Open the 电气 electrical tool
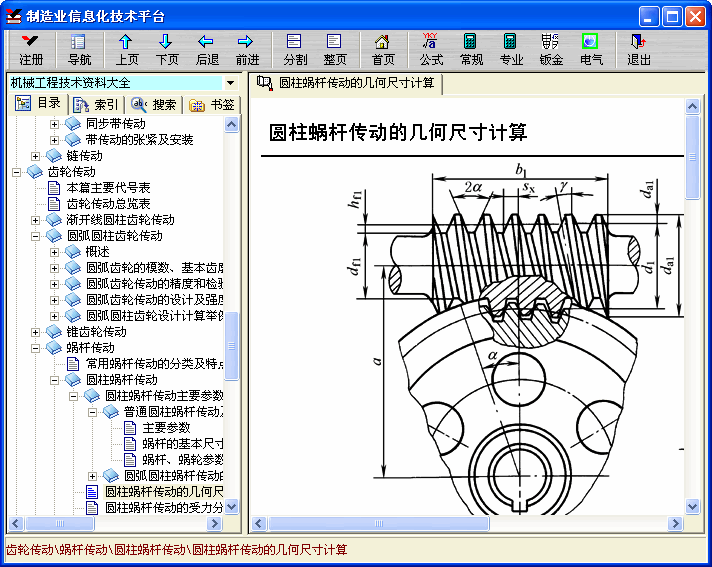This screenshot has height=567, width=712. [x=591, y=49]
